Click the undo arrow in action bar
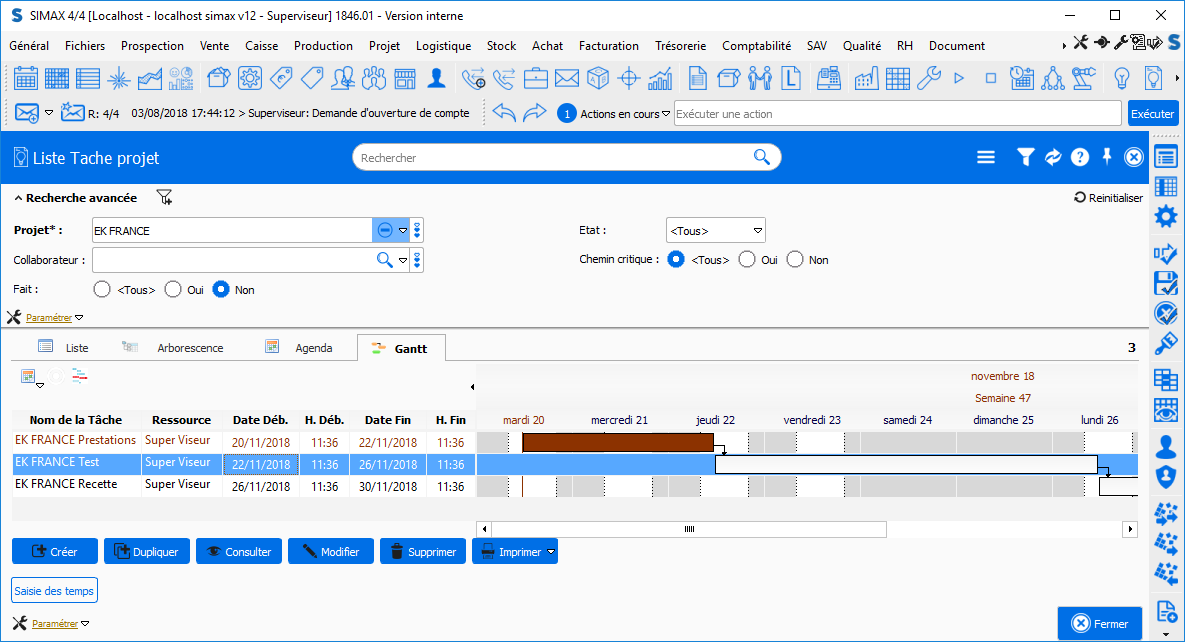 pos(504,113)
